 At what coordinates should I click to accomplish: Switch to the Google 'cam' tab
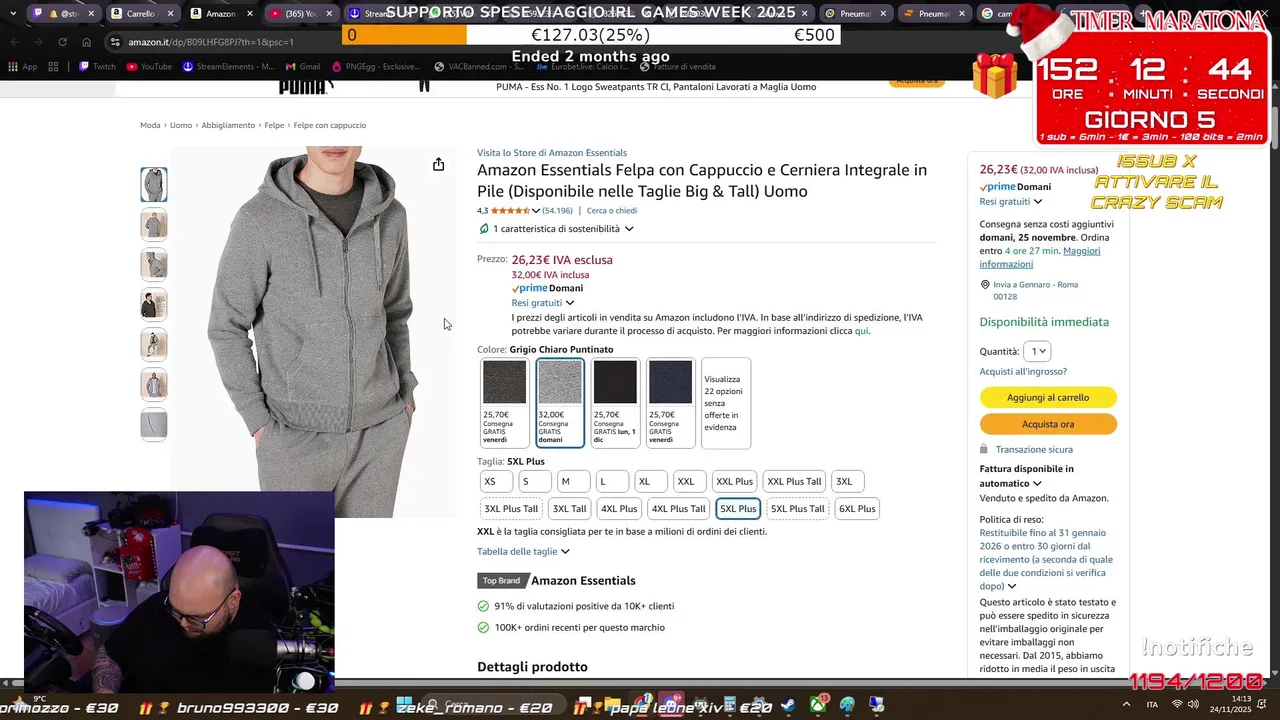click(1010, 14)
